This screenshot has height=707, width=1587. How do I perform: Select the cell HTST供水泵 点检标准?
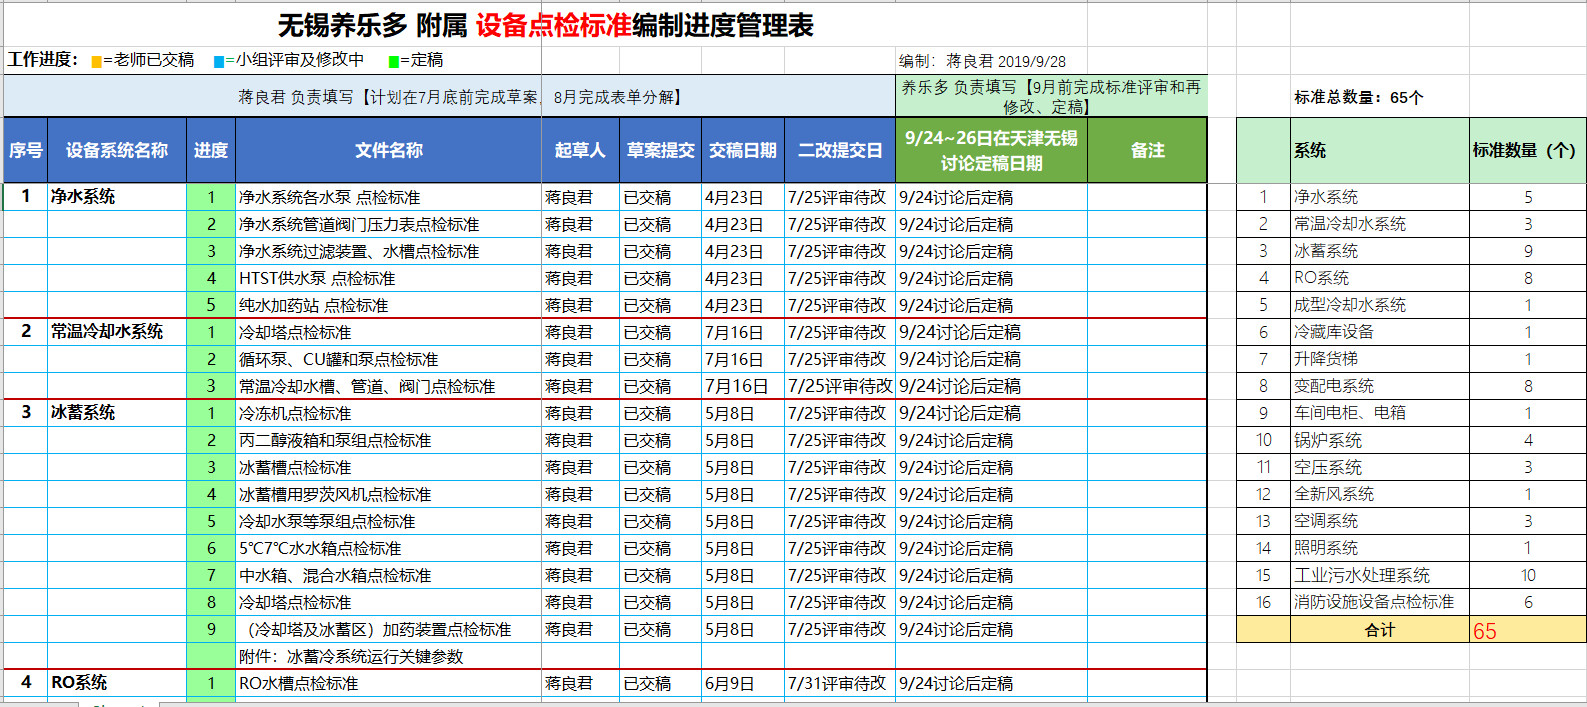(389, 278)
